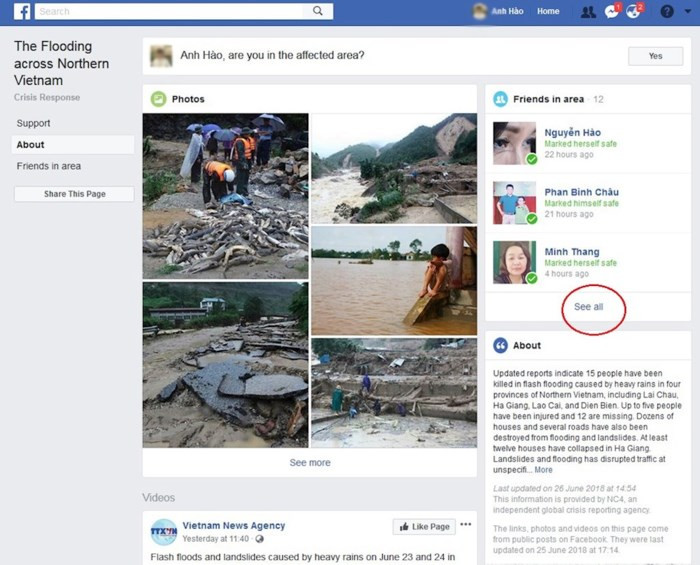Click the Facebook logo icon
700x565 pixels.
pos(21,12)
